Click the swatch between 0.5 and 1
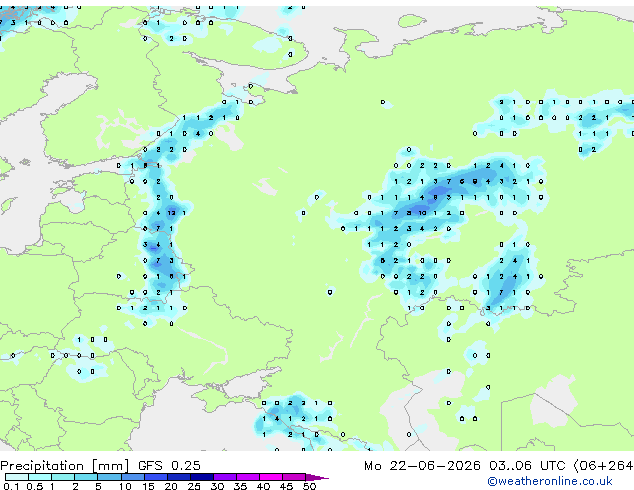Viewport: 634px width, 490px height. [x=40, y=477]
